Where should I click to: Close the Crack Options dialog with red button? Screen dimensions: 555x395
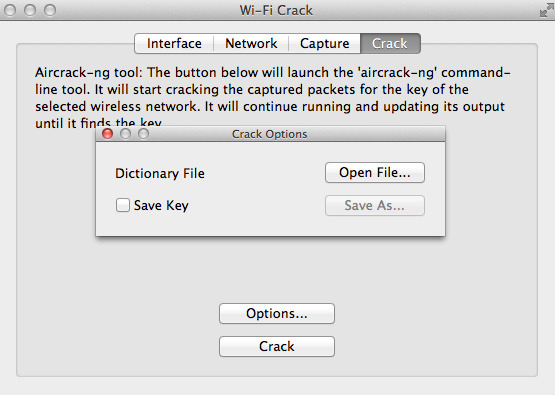[107, 134]
